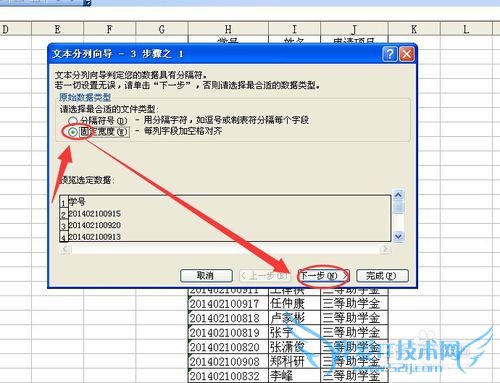Click preview scrollbar down arrow
The image size is (500, 383).
coord(398,236)
